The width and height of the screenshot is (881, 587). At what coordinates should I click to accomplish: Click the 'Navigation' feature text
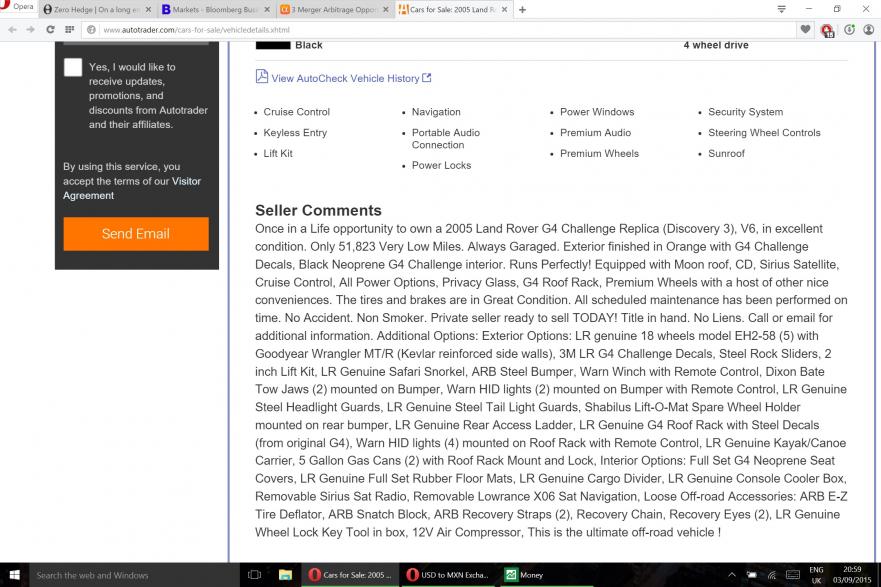[x=436, y=112]
